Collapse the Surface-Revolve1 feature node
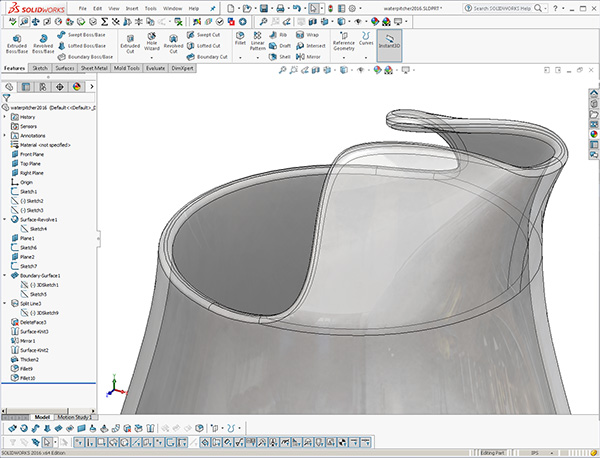The height and width of the screenshot is (458, 600). pos(5,219)
